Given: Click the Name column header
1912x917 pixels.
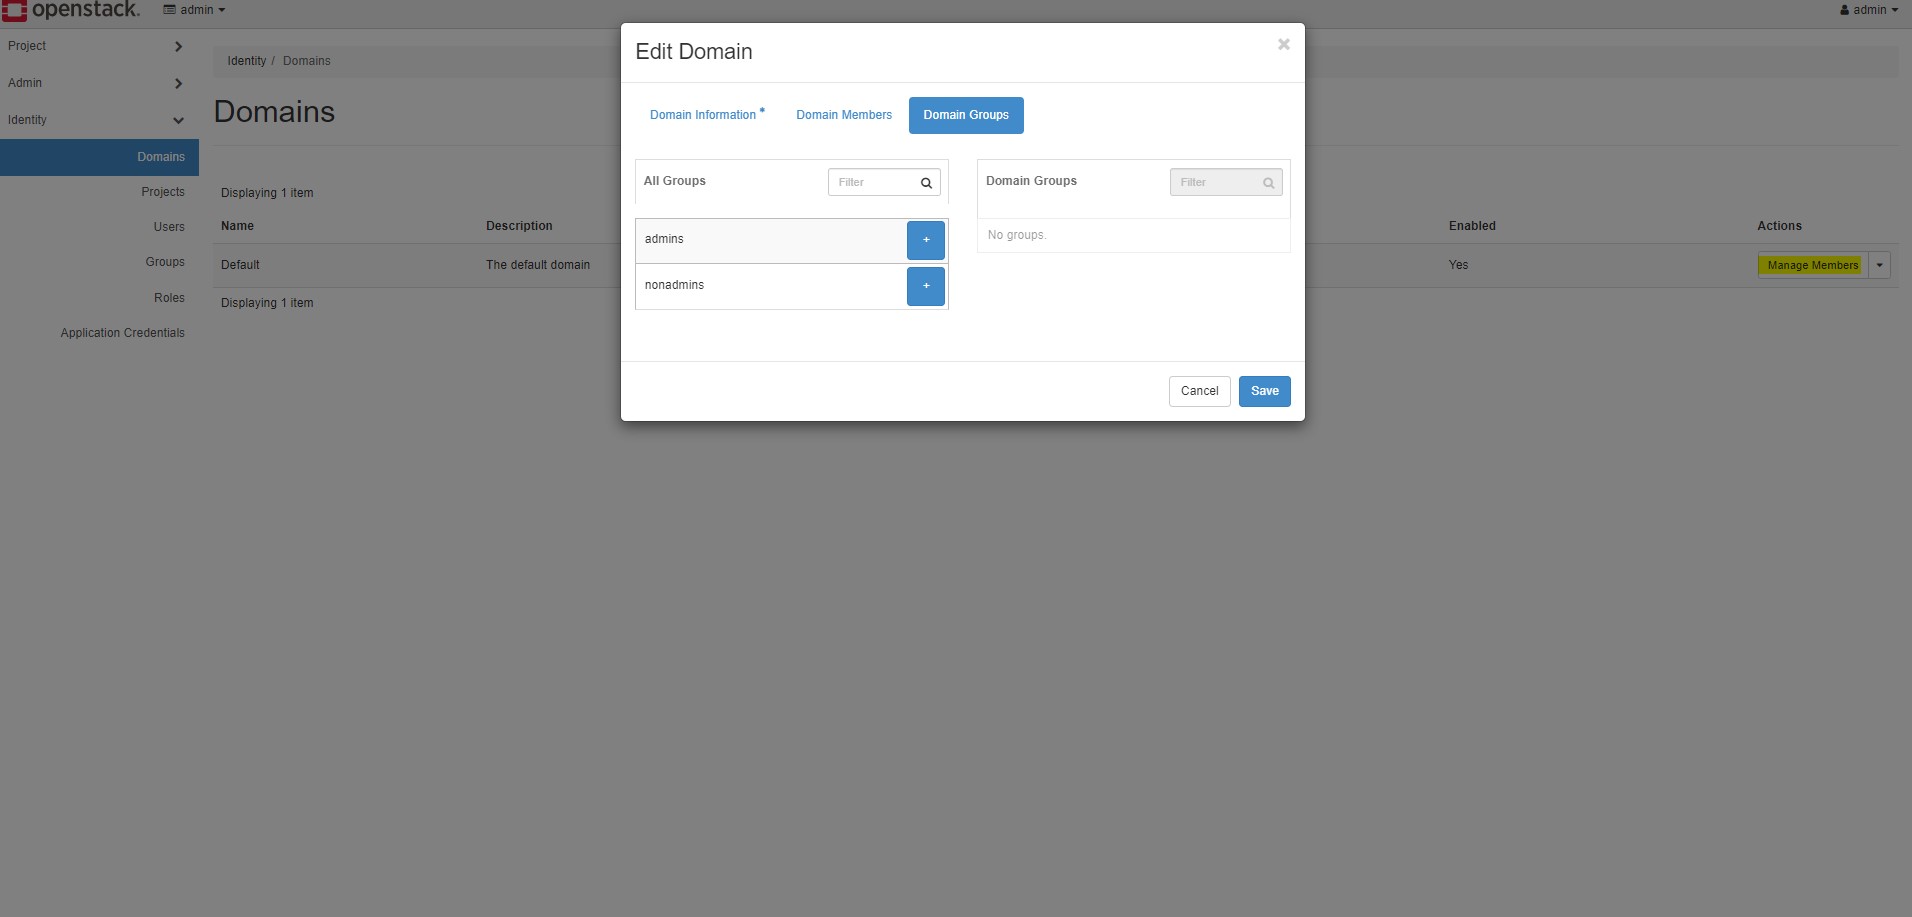Looking at the screenshot, I should click(x=237, y=226).
